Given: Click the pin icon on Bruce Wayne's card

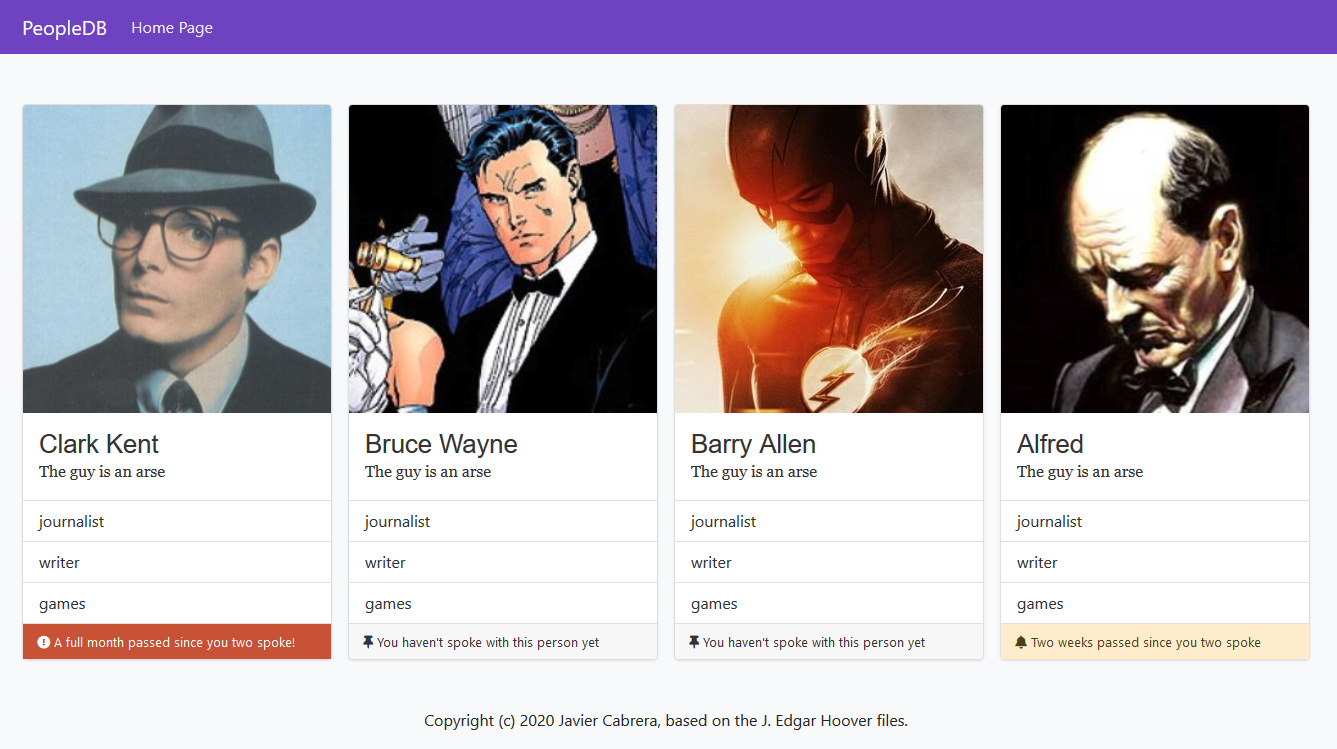Looking at the screenshot, I should [x=369, y=642].
